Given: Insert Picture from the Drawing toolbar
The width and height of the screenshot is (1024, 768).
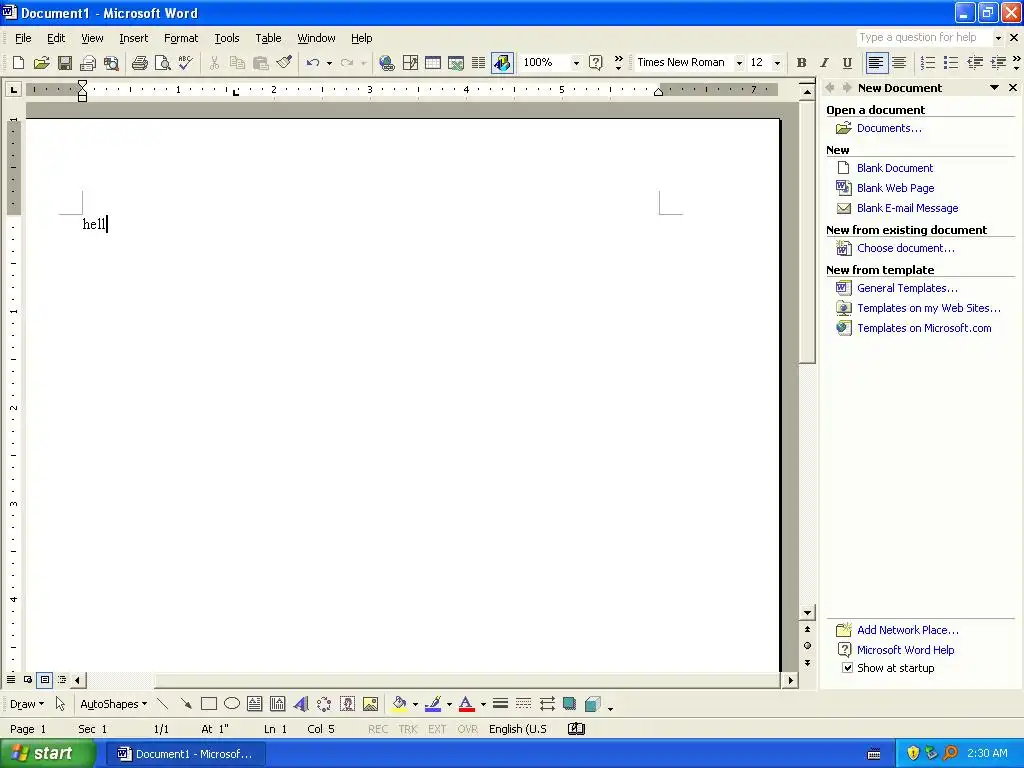Looking at the screenshot, I should [370, 704].
